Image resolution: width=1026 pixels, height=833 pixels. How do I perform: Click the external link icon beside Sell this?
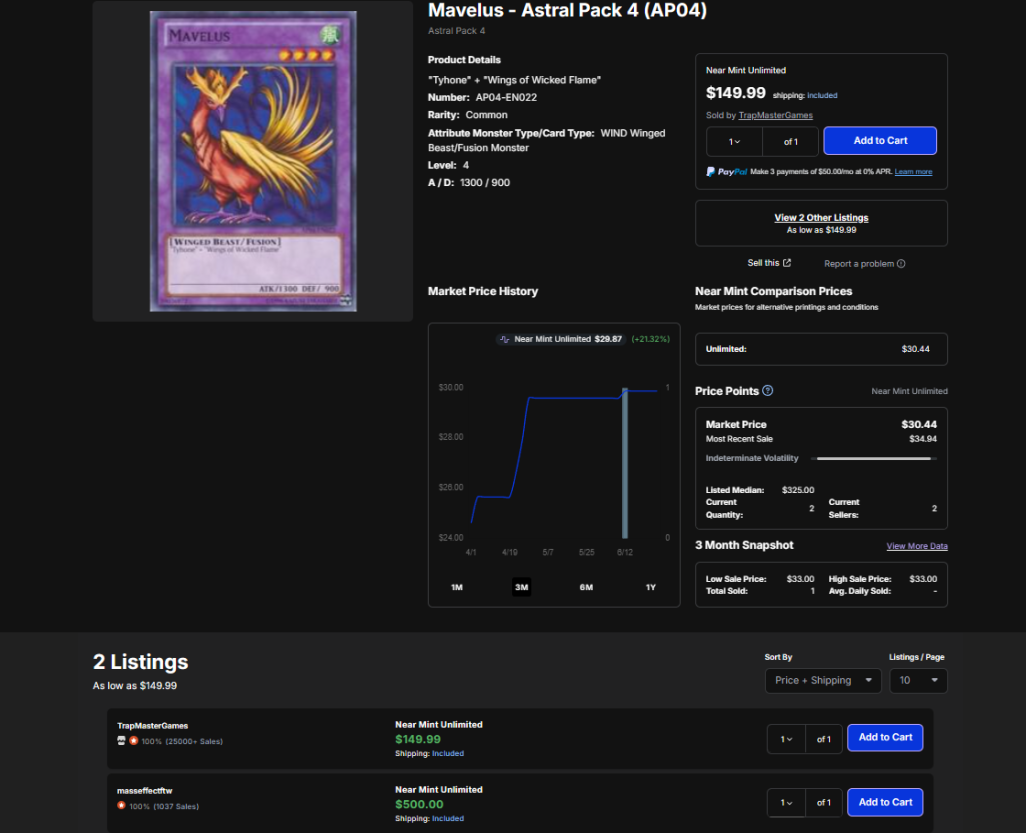pyautogui.click(x=787, y=263)
